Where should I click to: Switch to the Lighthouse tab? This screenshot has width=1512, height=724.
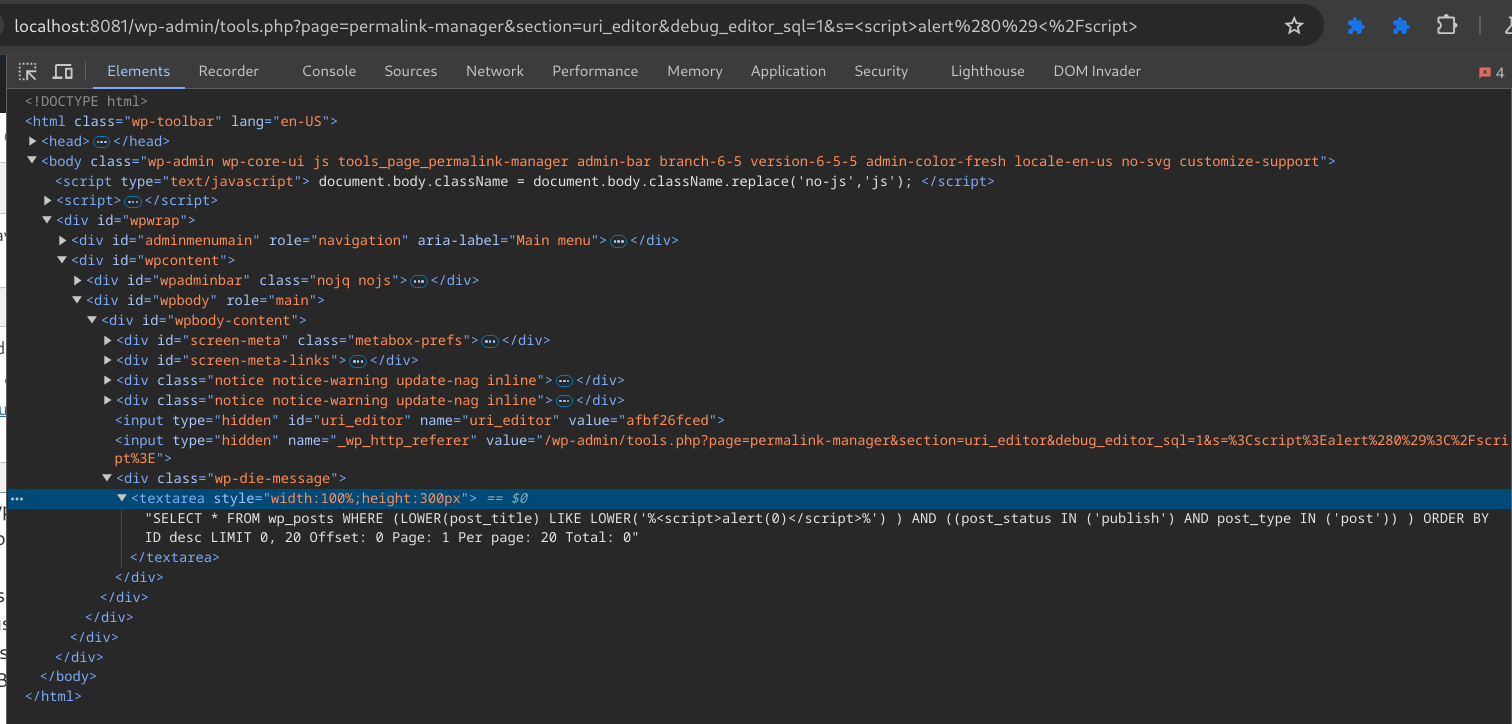click(987, 71)
